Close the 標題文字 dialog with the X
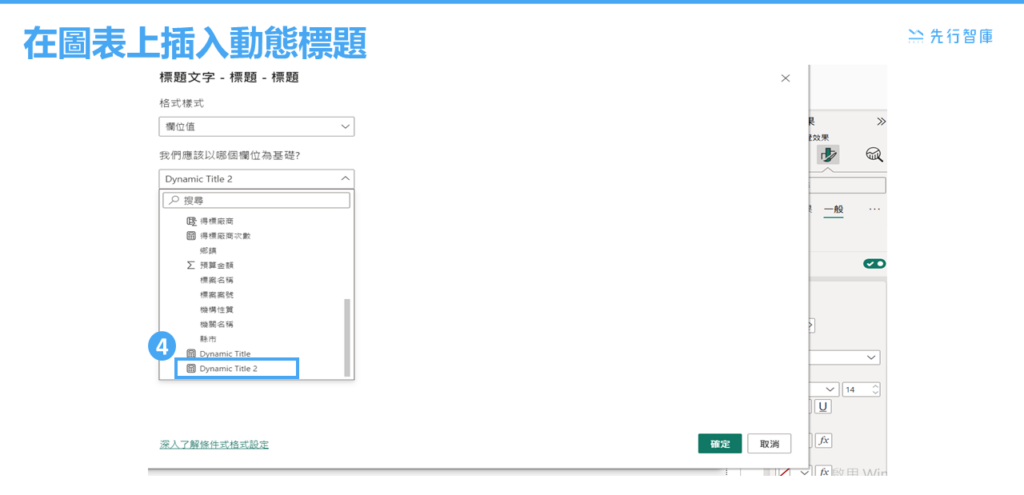This screenshot has height=495, width=1024. click(785, 78)
